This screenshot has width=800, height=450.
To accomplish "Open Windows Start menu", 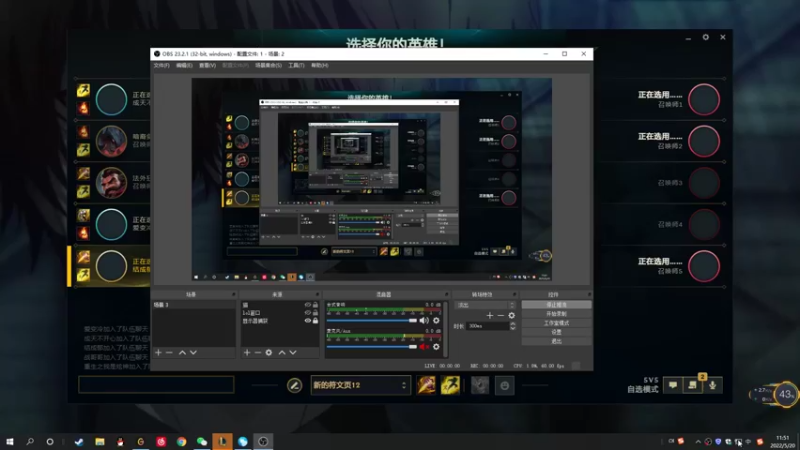I will 10,441.
